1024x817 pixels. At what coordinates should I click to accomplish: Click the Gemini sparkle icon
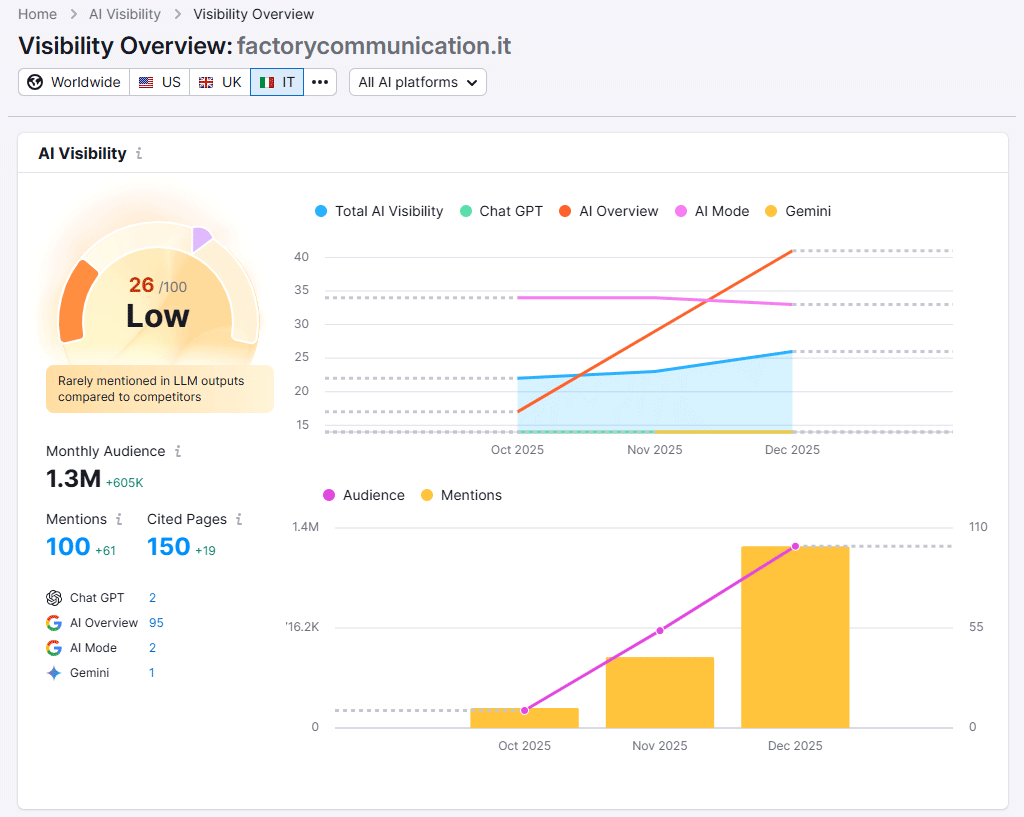[x=54, y=673]
